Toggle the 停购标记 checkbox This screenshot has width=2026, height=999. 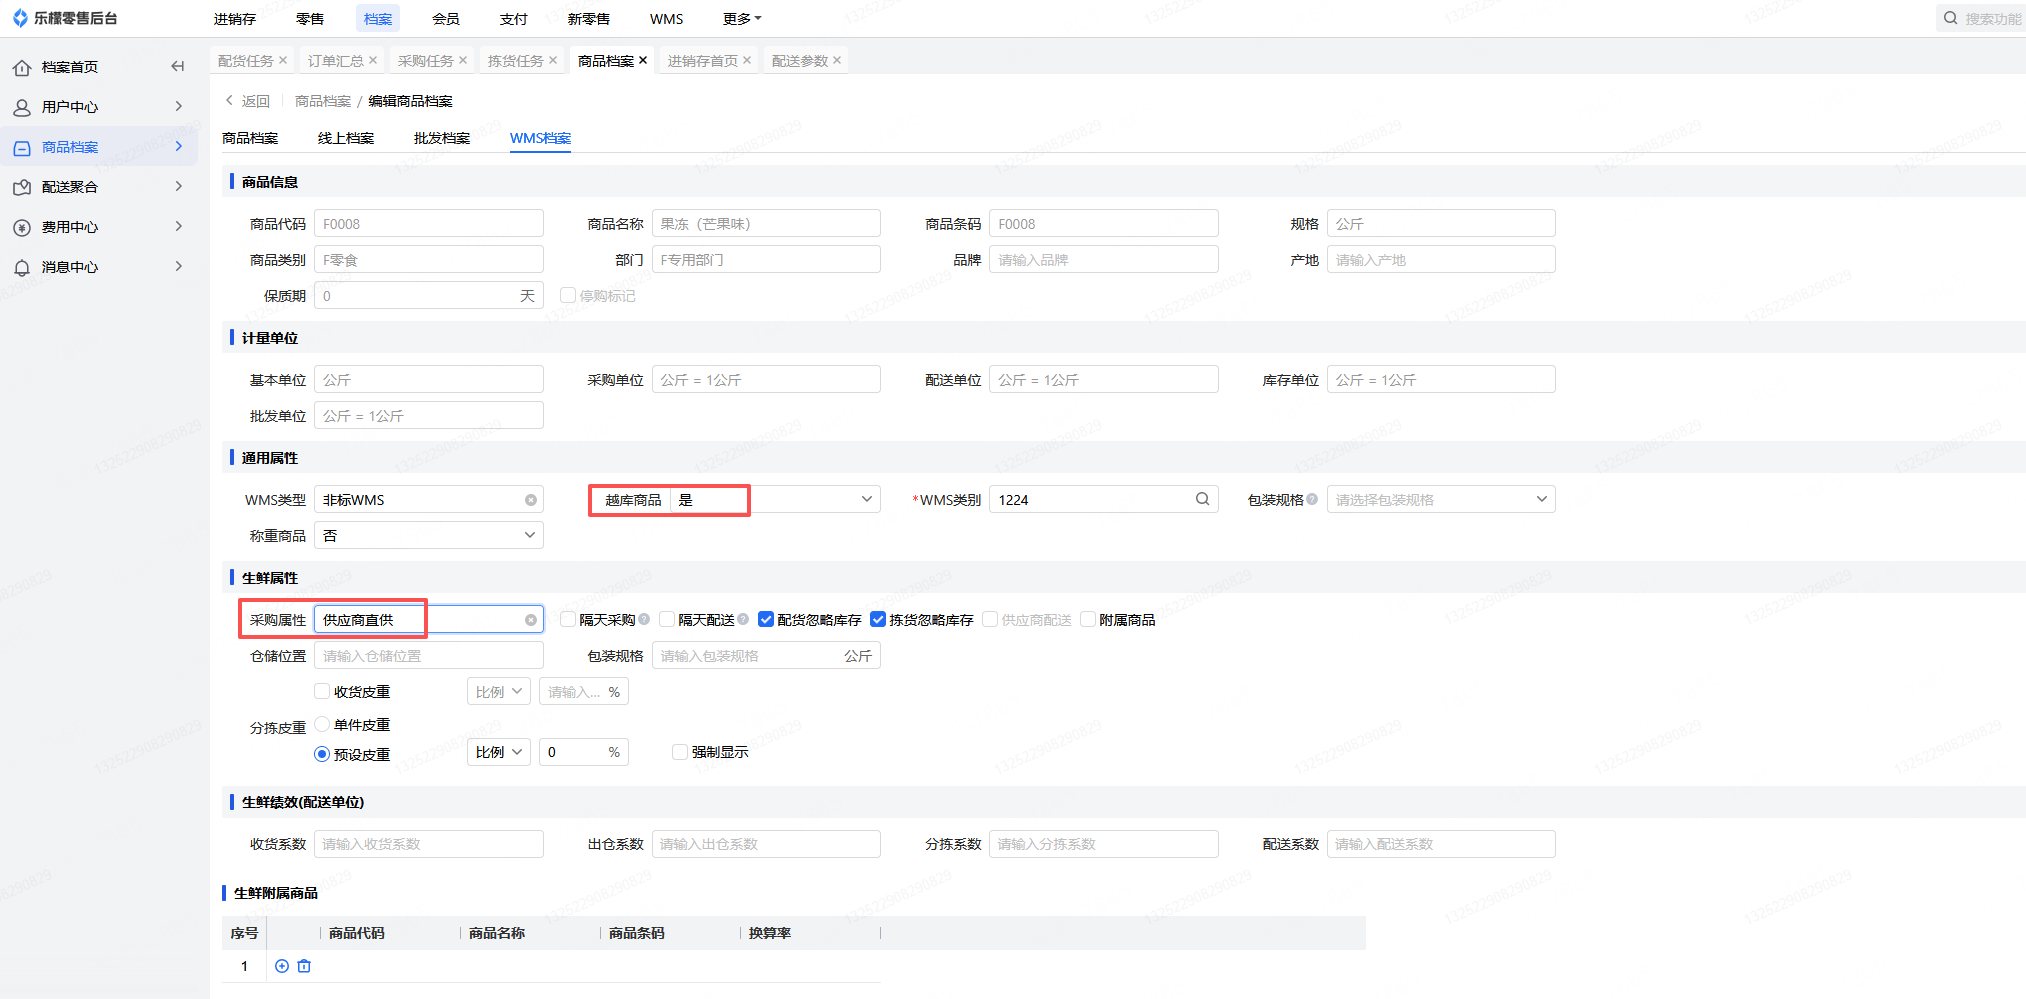[x=568, y=295]
